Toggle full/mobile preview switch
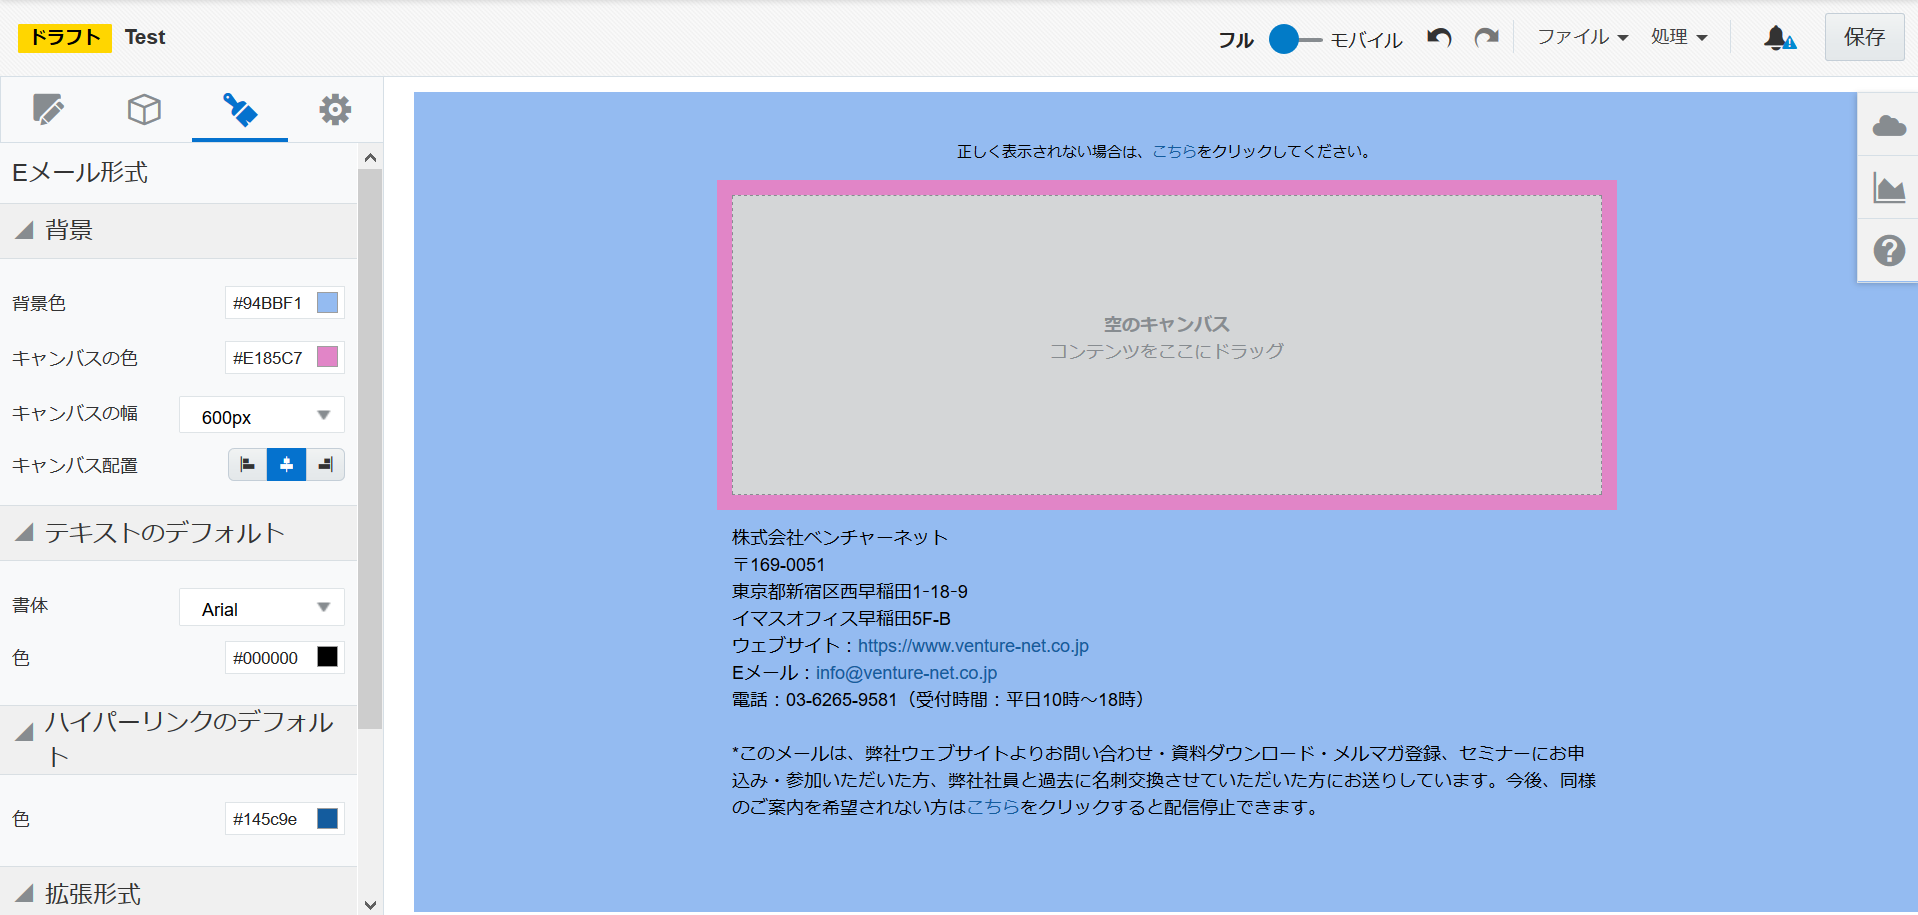 (1294, 39)
